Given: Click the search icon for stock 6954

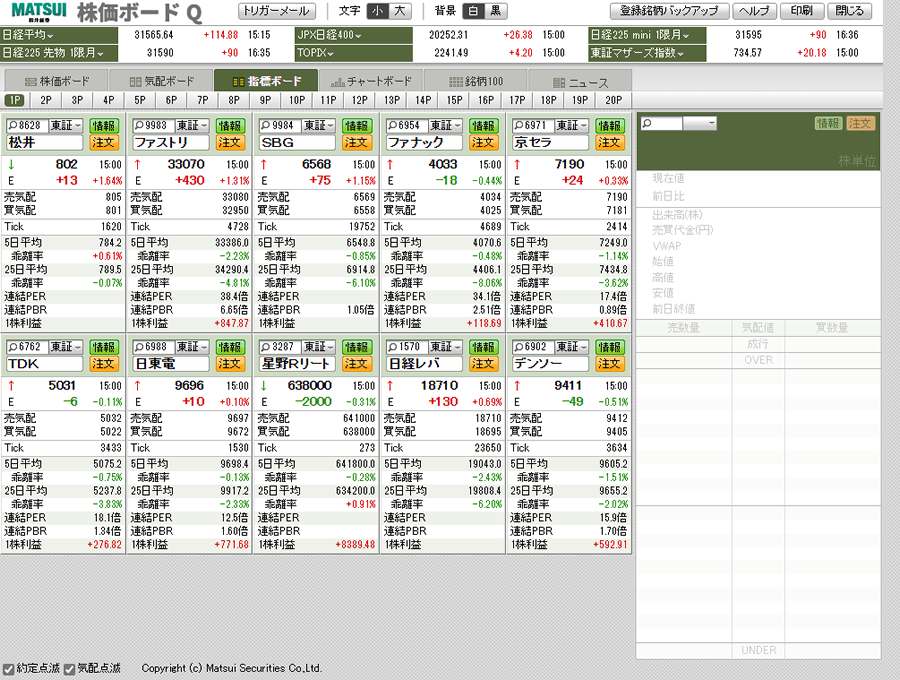Looking at the screenshot, I should pyautogui.click(x=392, y=125).
